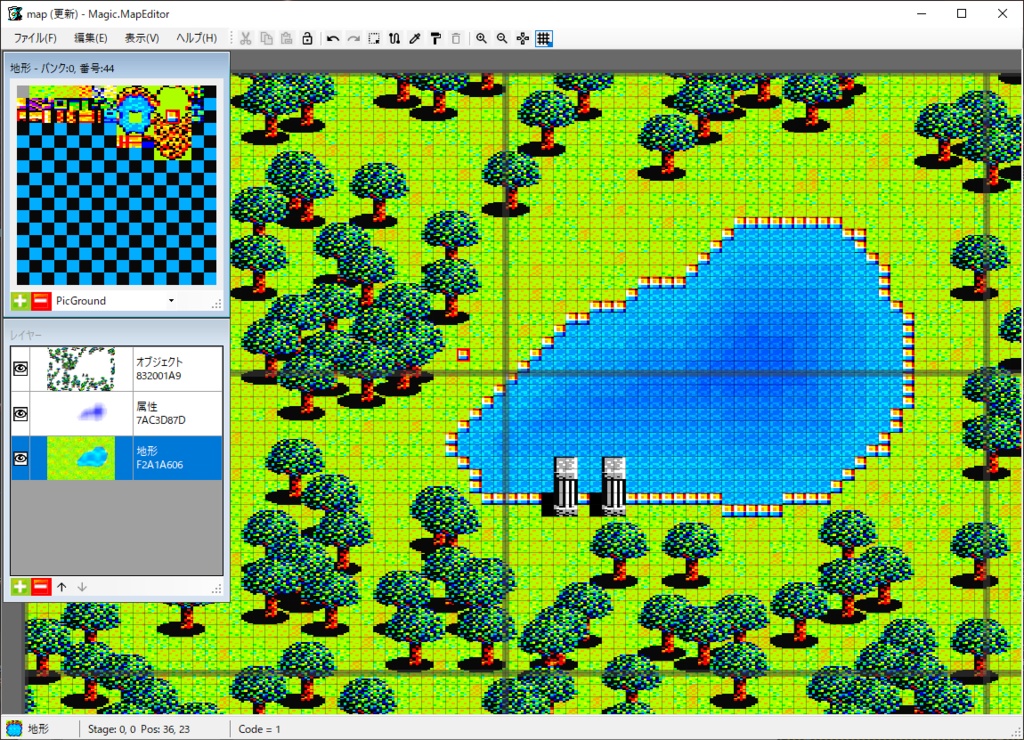
Task: Undo the last edit
Action: point(332,39)
